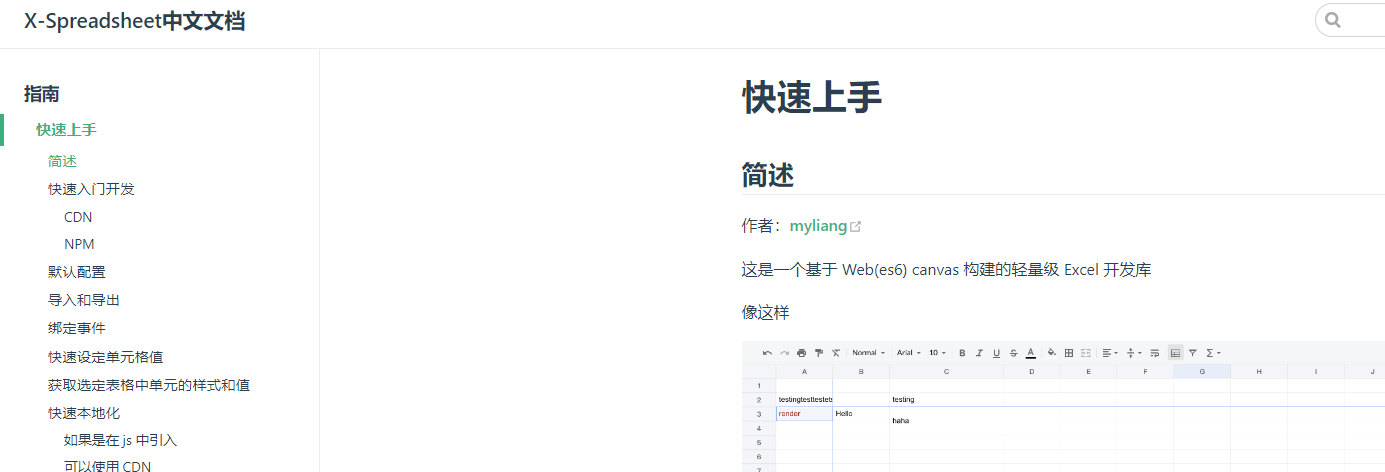The height and width of the screenshot is (472, 1385).
Task: Click the merge cells icon
Action: click(1086, 353)
